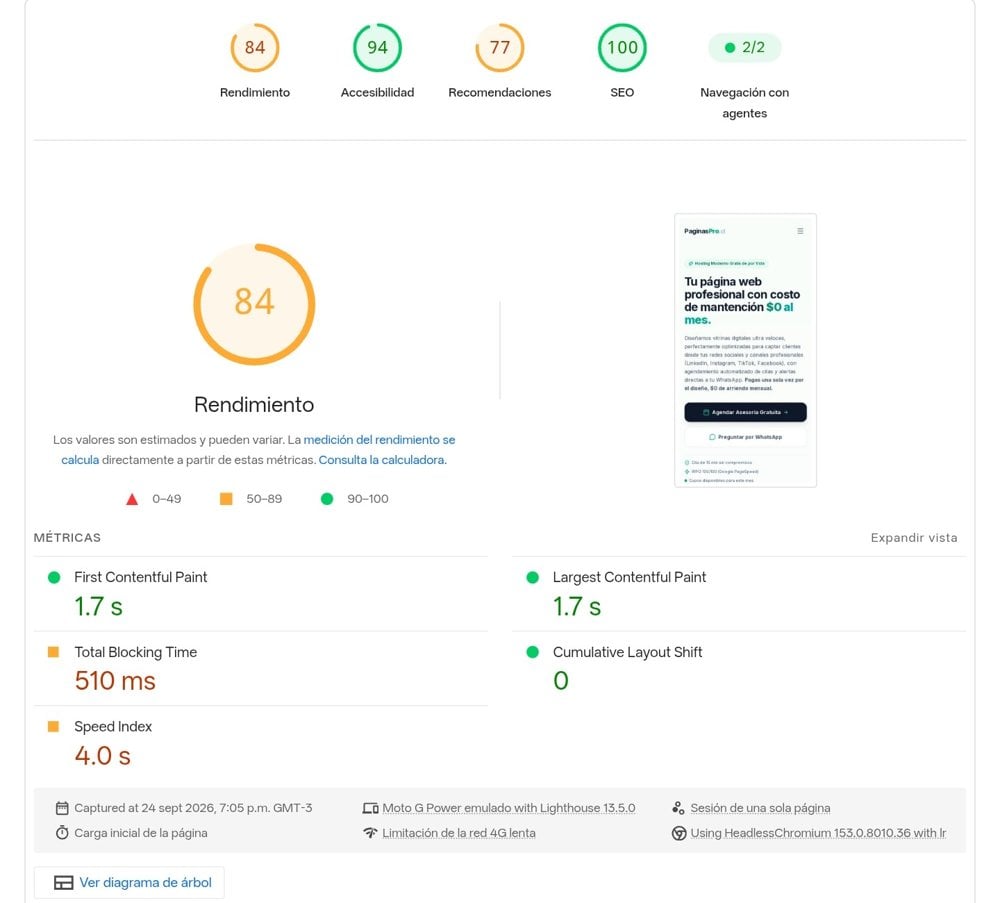Screen dimensions: 1000x903
Task: Click the 1.7 s First Contentful Paint value
Action: (x=98, y=606)
